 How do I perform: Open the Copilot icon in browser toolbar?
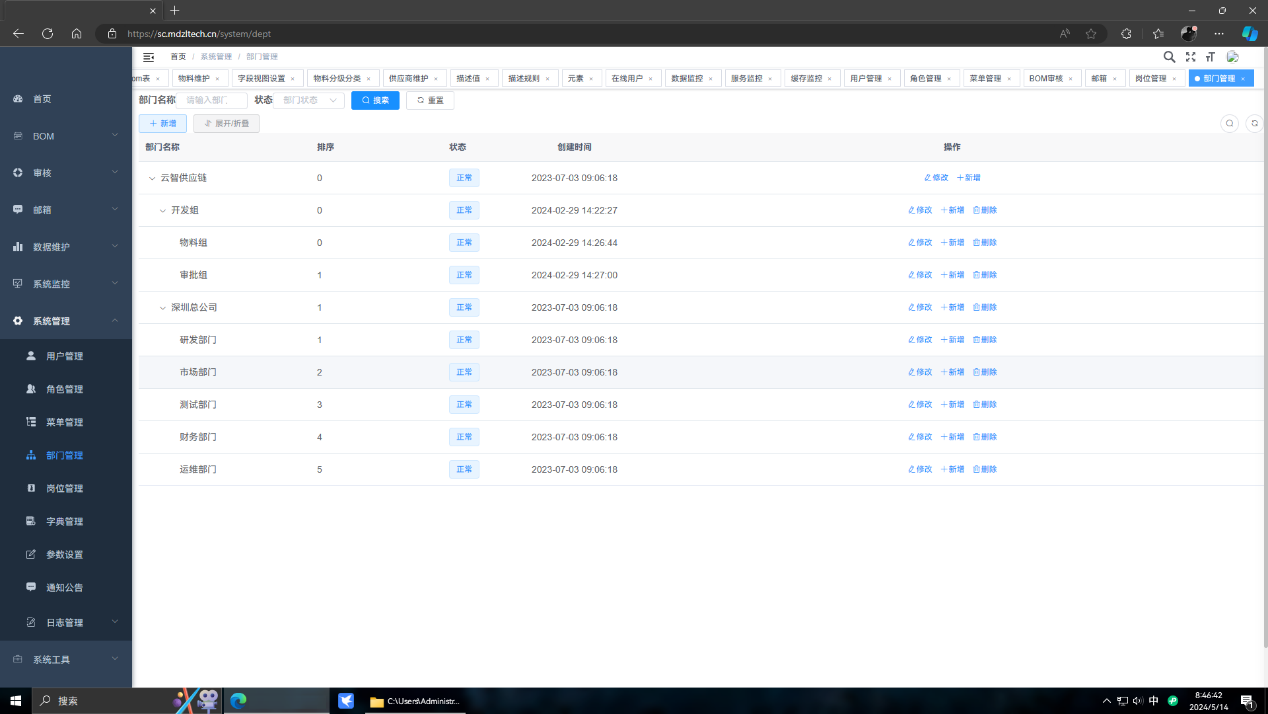point(1249,33)
